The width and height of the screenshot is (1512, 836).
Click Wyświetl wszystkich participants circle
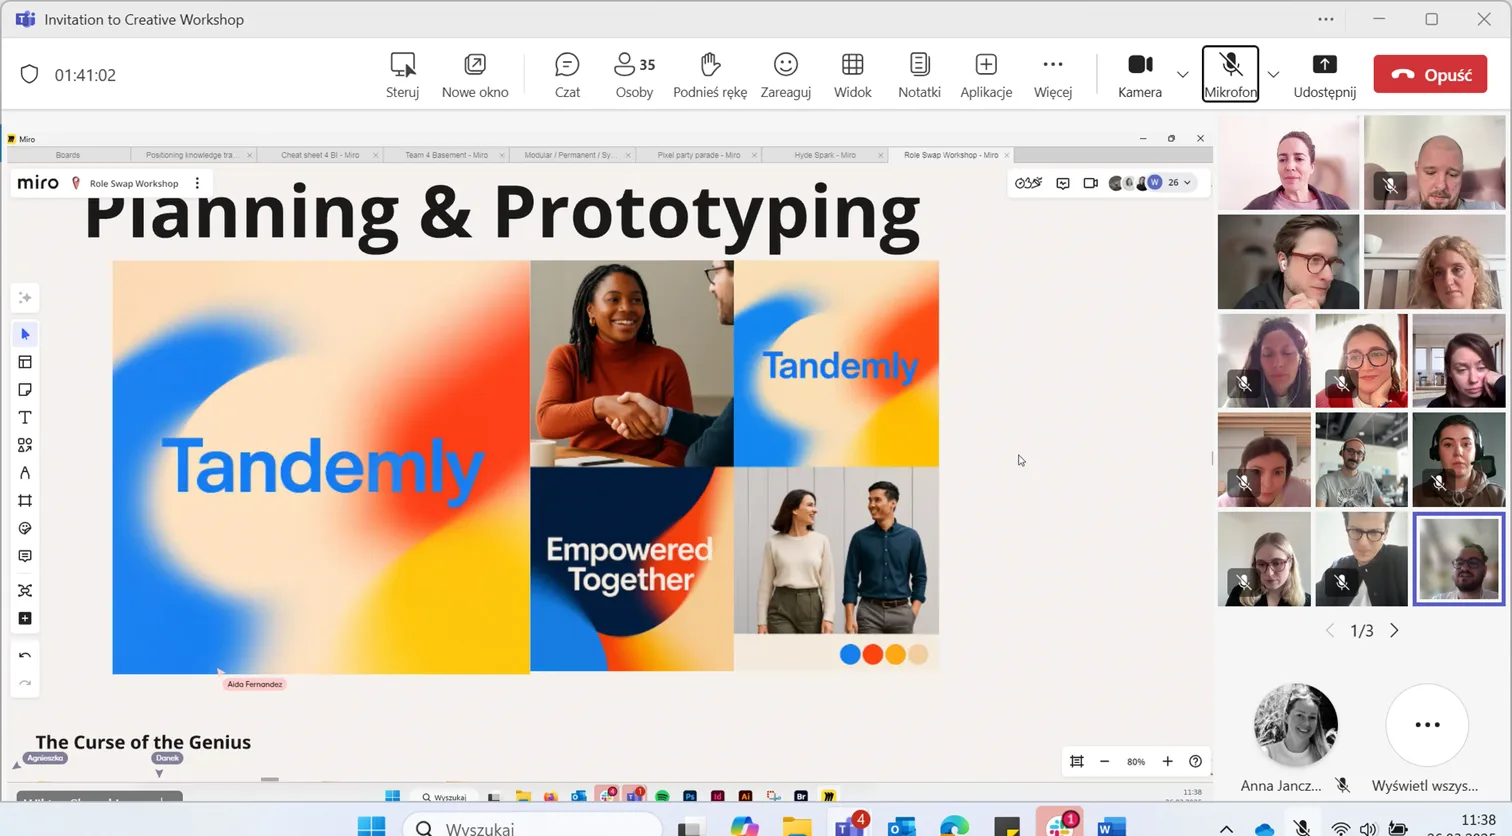click(x=1427, y=725)
